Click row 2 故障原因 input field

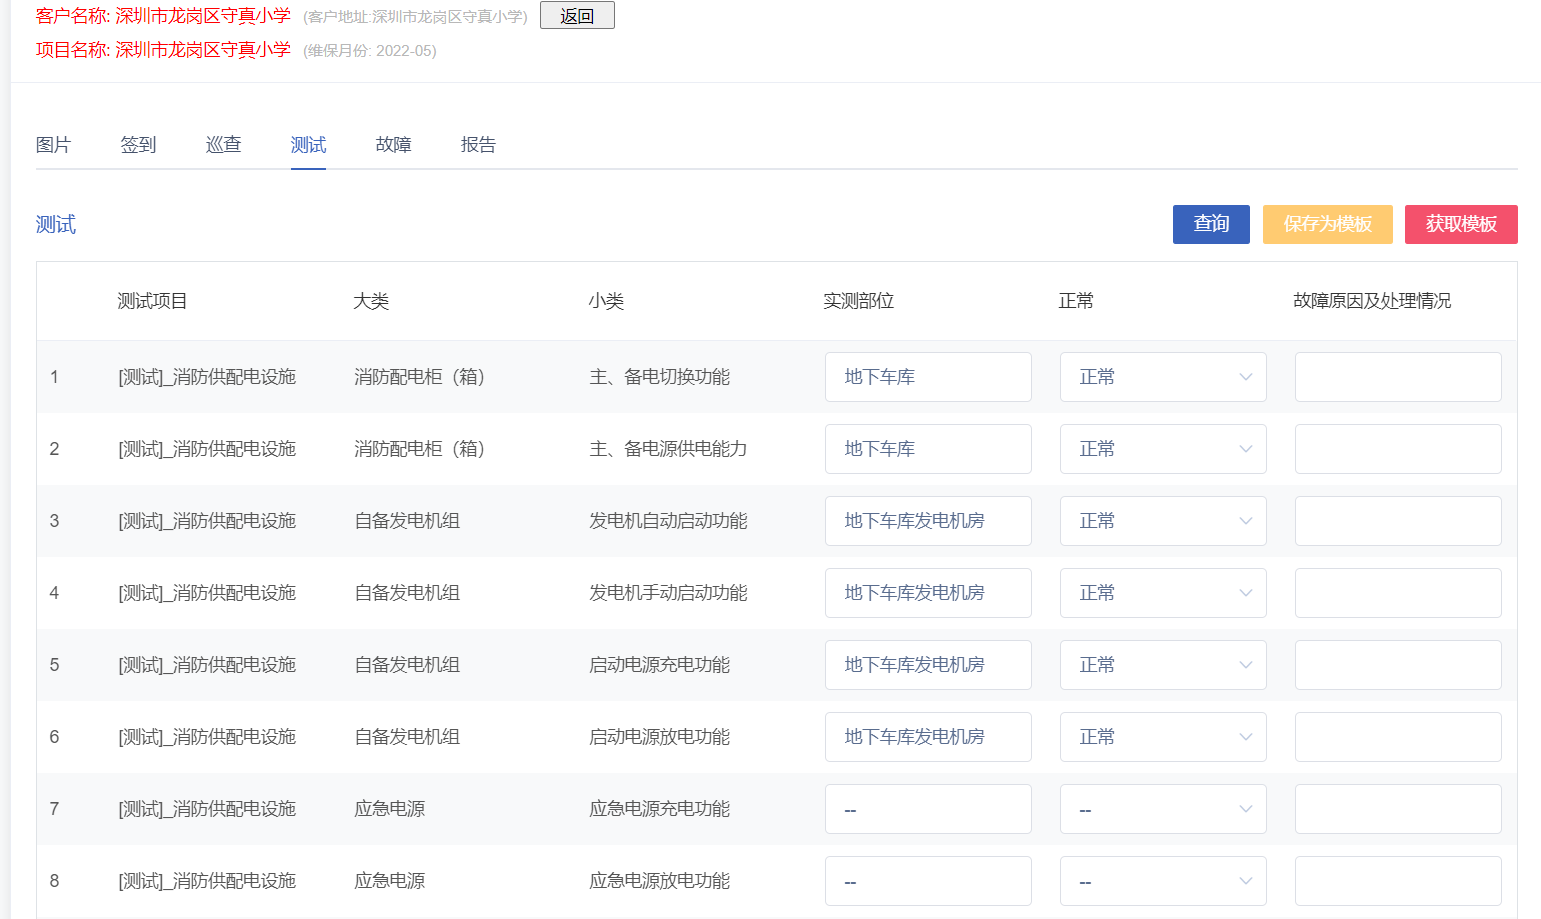[1397, 449]
